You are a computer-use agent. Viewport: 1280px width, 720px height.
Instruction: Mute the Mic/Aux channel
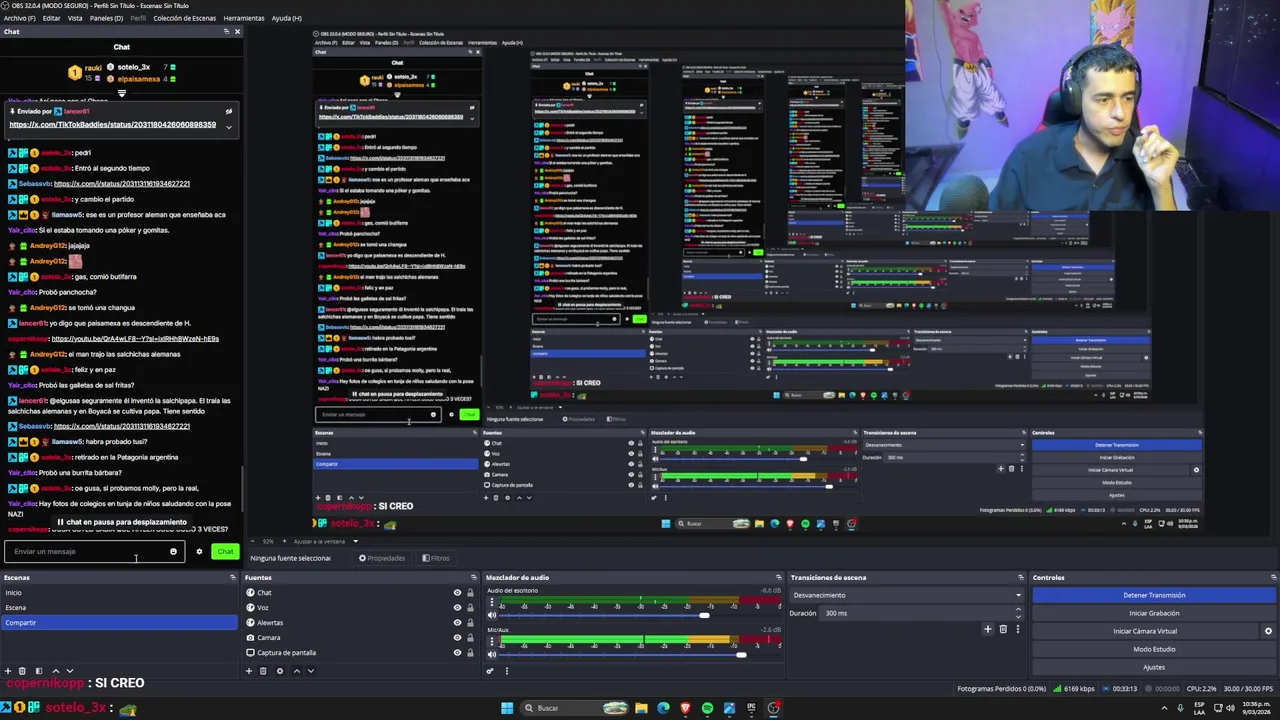tap(491, 654)
